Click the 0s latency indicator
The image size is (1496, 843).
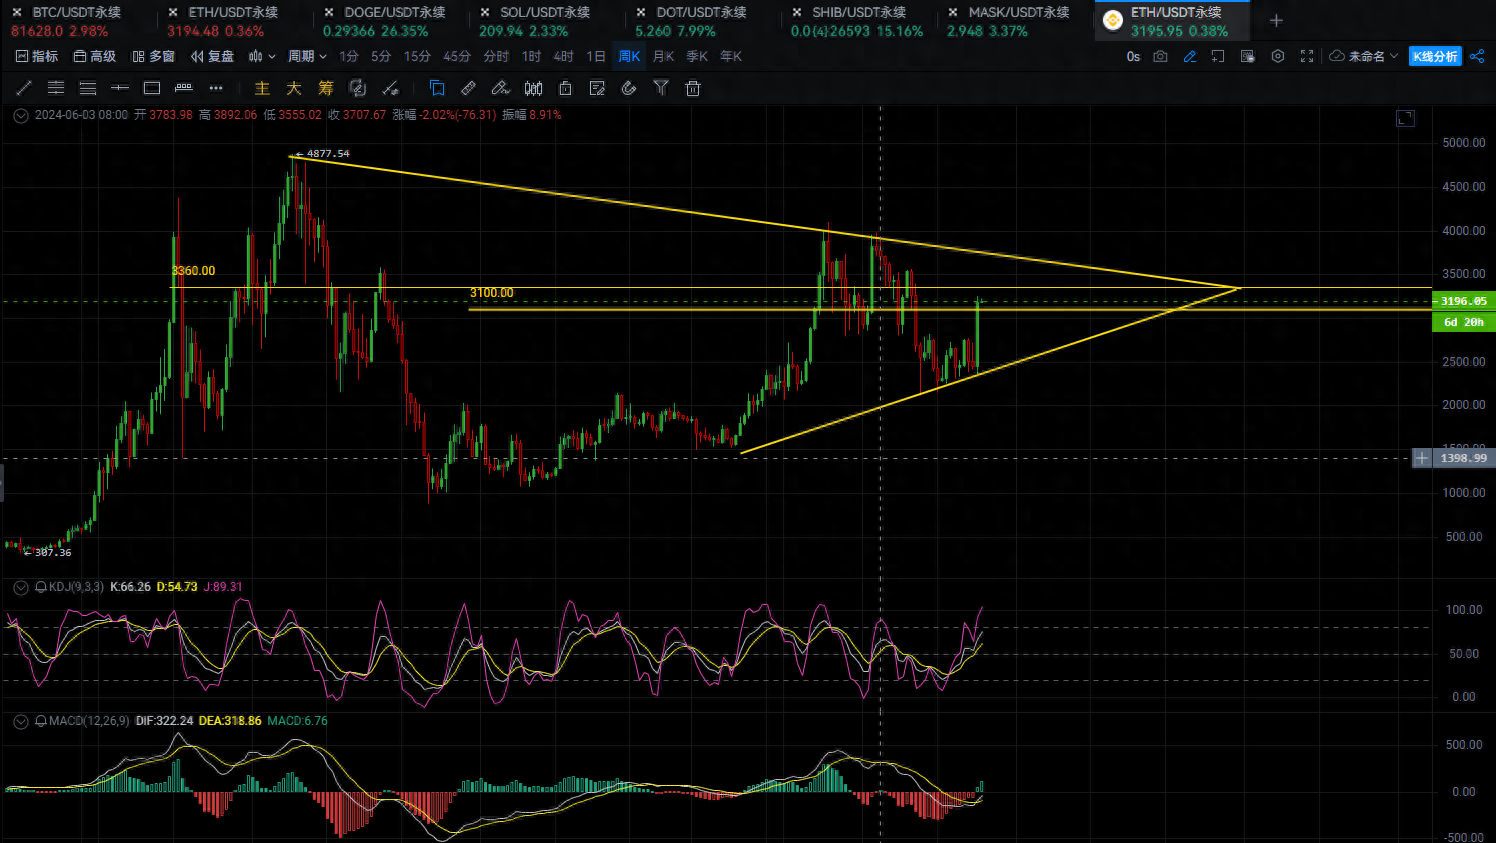coord(1133,56)
